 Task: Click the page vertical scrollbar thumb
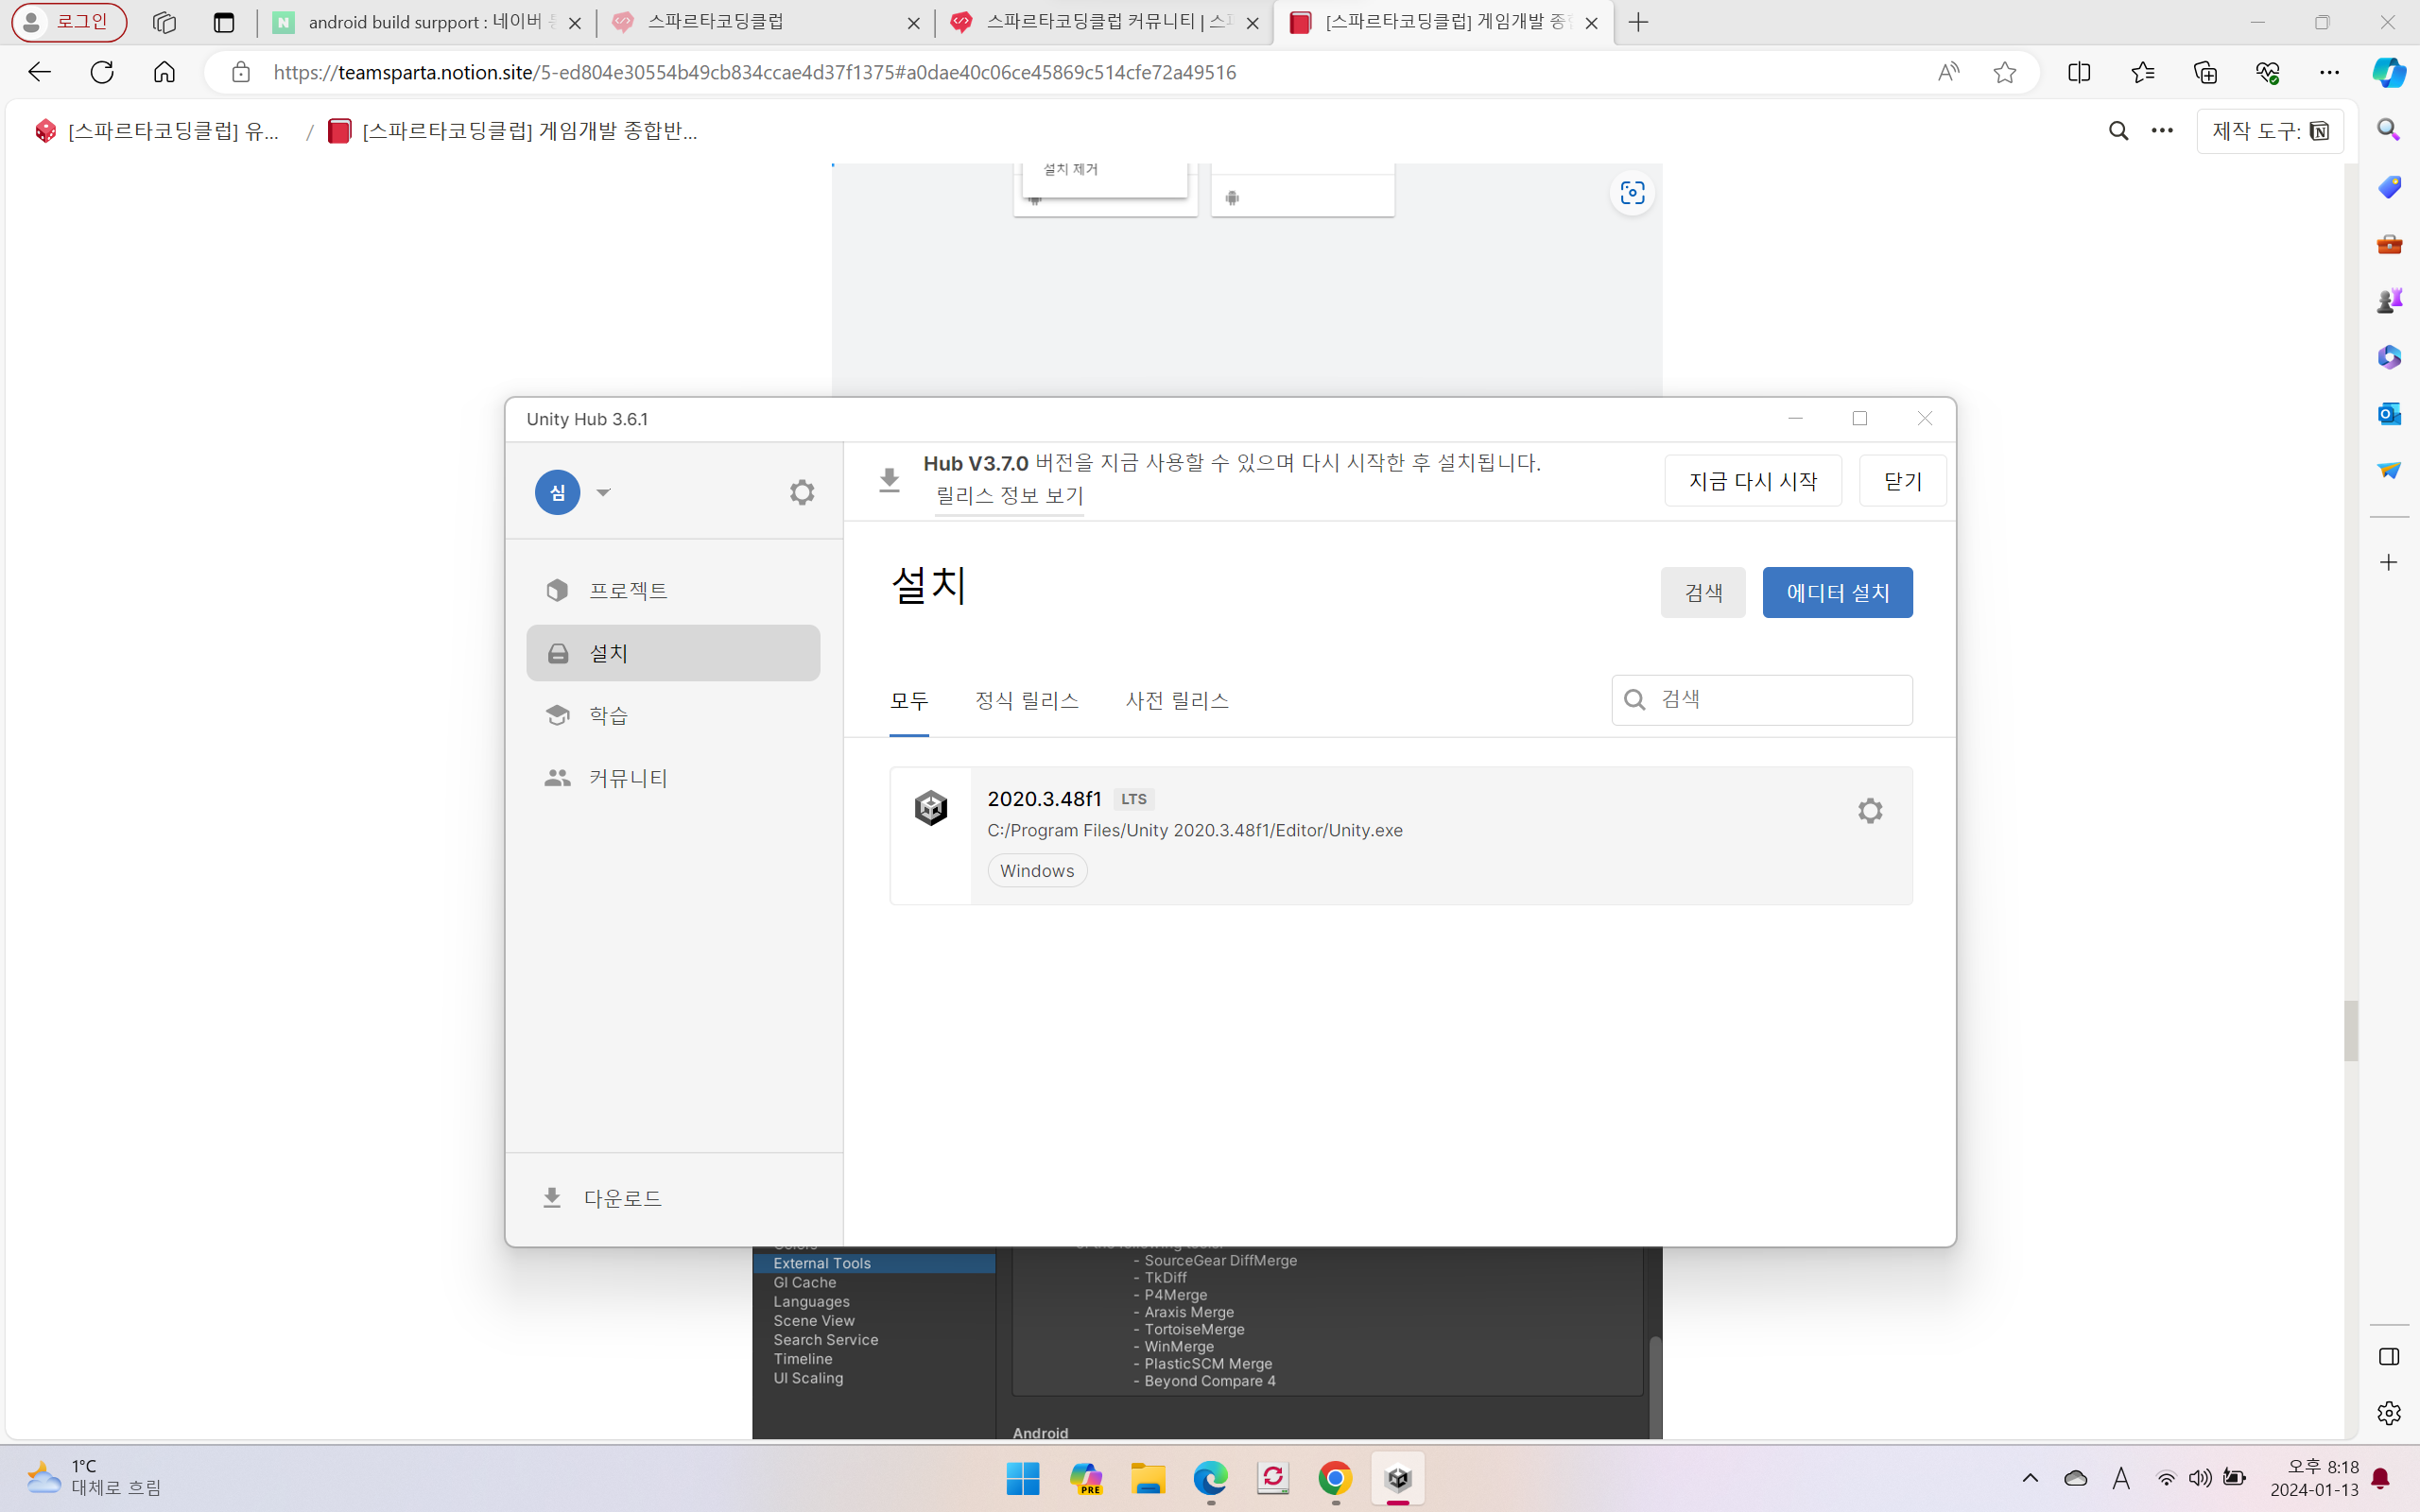tap(2351, 1030)
